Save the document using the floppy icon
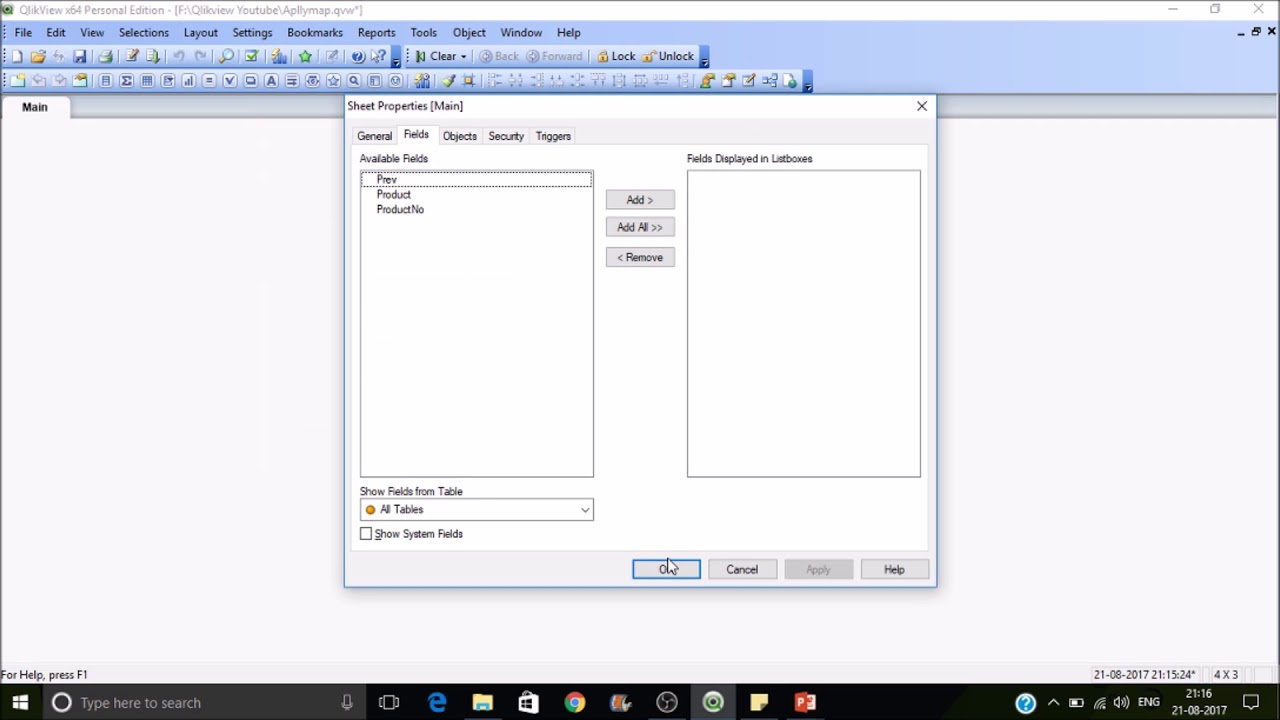The height and width of the screenshot is (720, 1280). (x=79, y=56)
